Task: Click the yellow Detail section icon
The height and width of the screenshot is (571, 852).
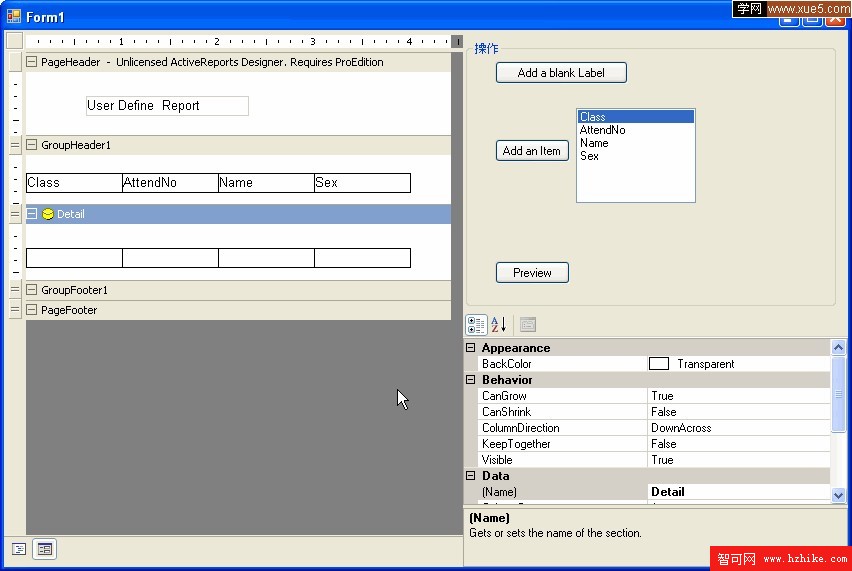Action: click(48, 214)
